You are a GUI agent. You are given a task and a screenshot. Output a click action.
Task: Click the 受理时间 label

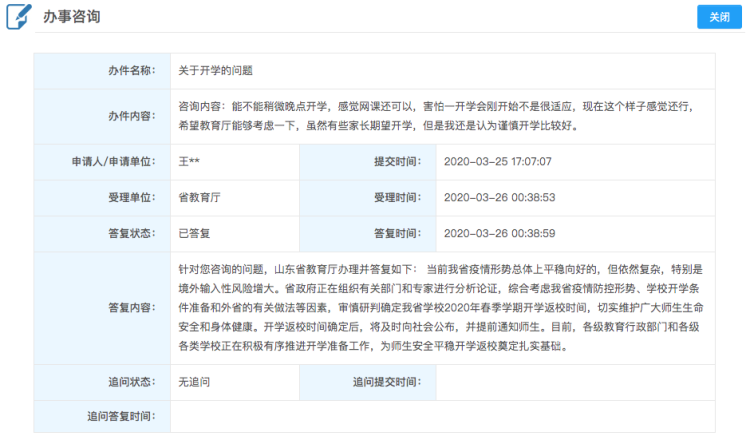coord(397,198)
